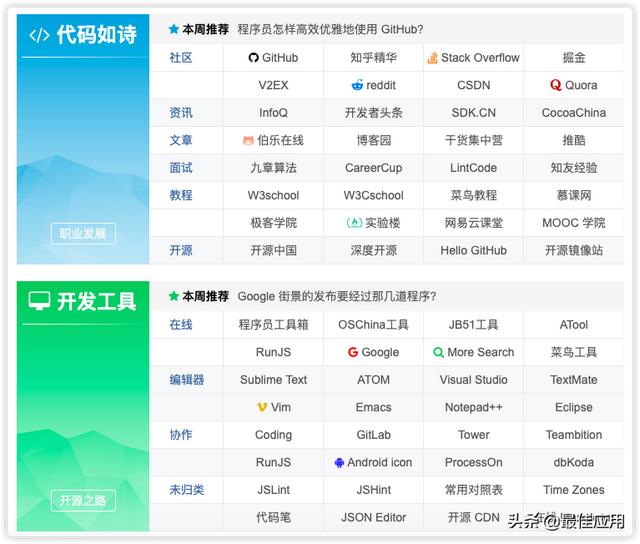The height and width of the screenshot is (544, 640).
Task: Open the 网易云课堂 link
Action: coord(473,223)
